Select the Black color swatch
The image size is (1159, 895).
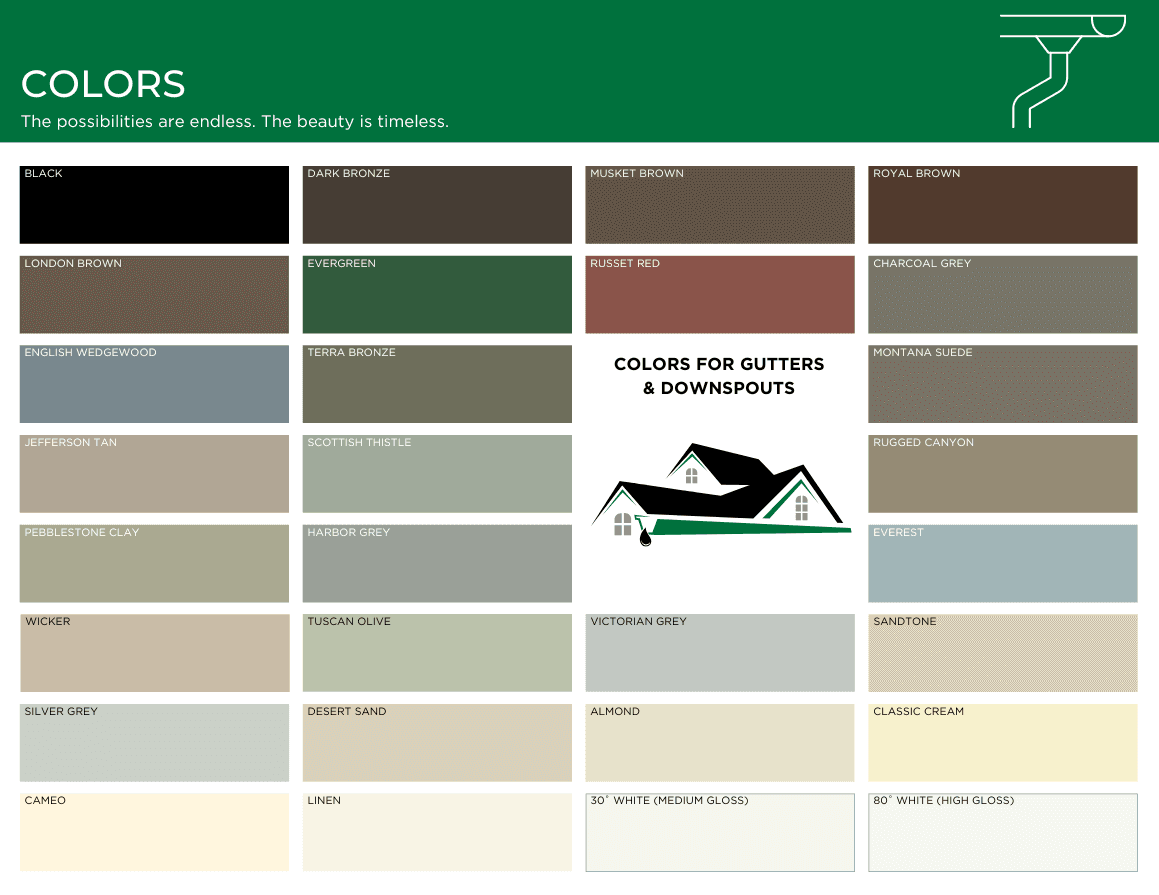point(154,204)
